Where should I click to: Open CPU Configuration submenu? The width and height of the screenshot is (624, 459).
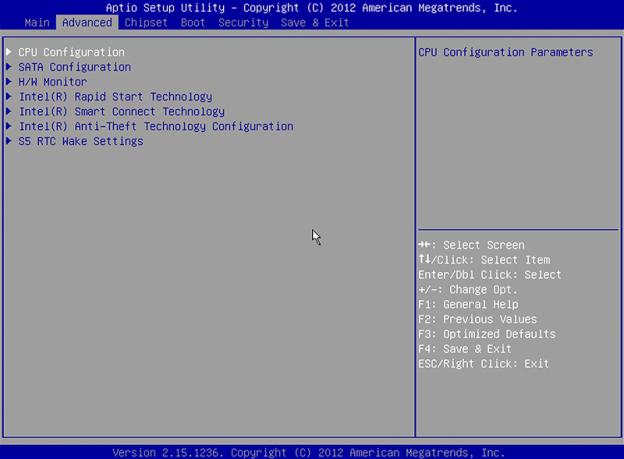[x=72, y=52]
